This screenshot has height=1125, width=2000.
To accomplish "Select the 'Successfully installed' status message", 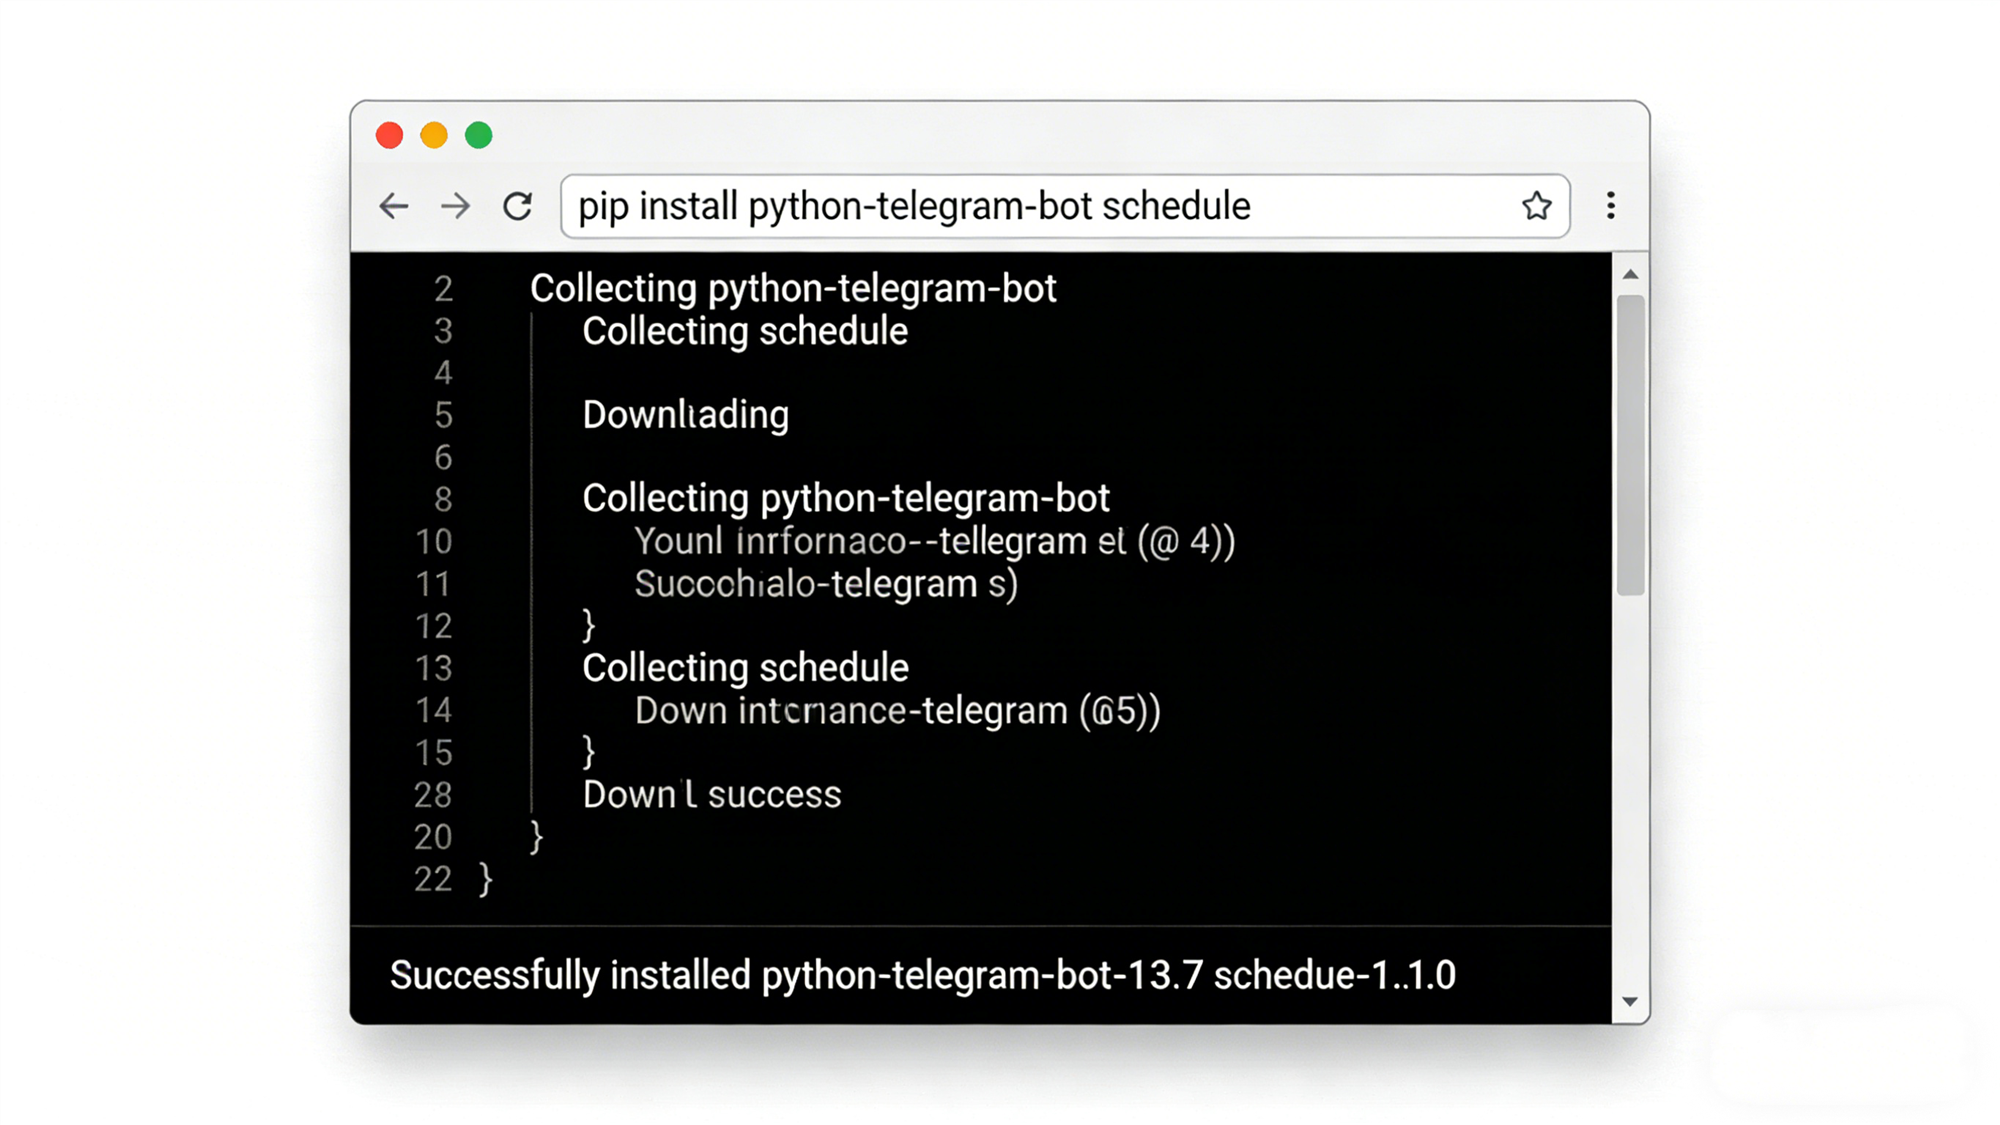I will coord(924,975).
